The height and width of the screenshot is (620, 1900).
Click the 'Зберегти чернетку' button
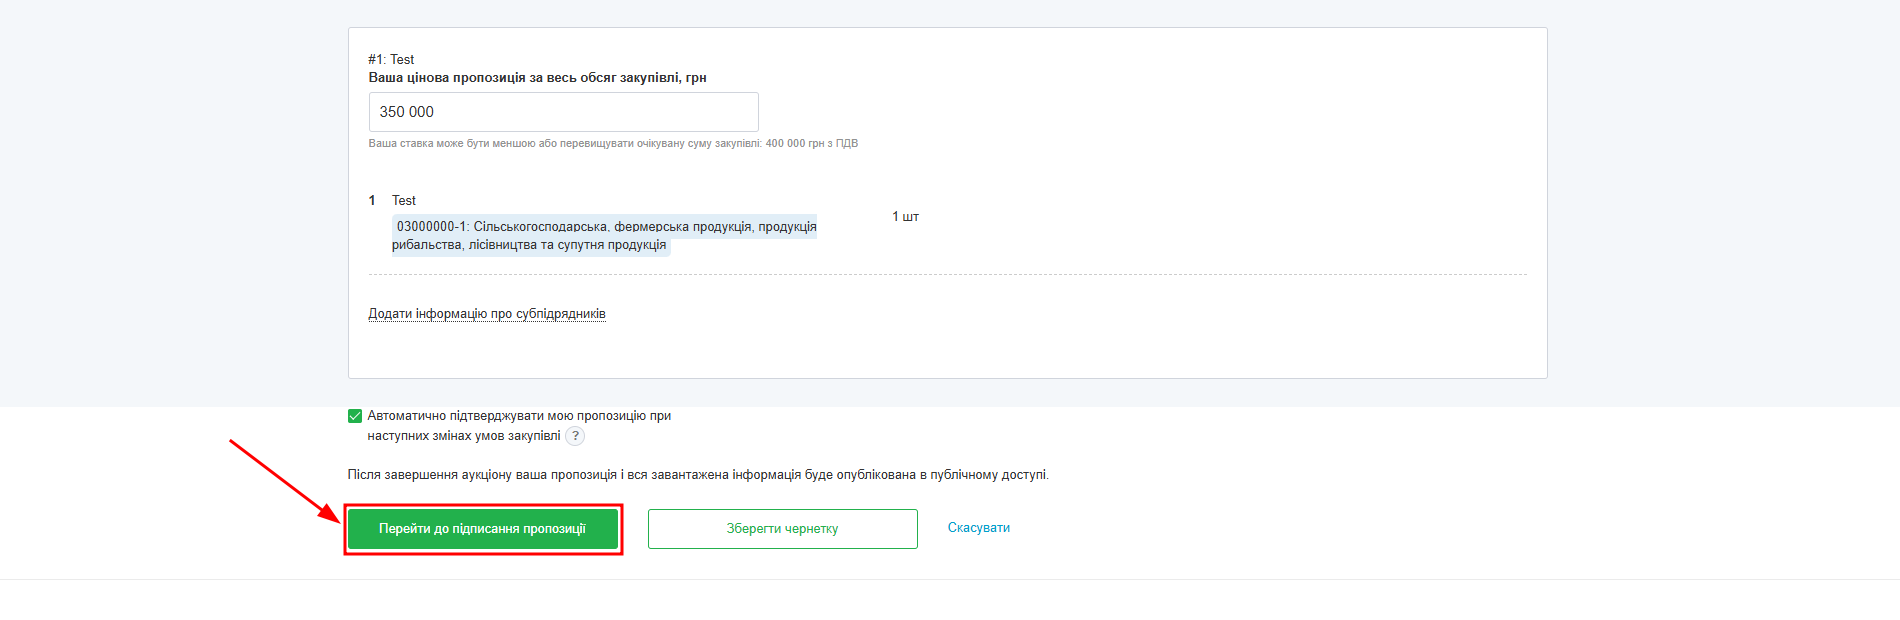(782, 529)
